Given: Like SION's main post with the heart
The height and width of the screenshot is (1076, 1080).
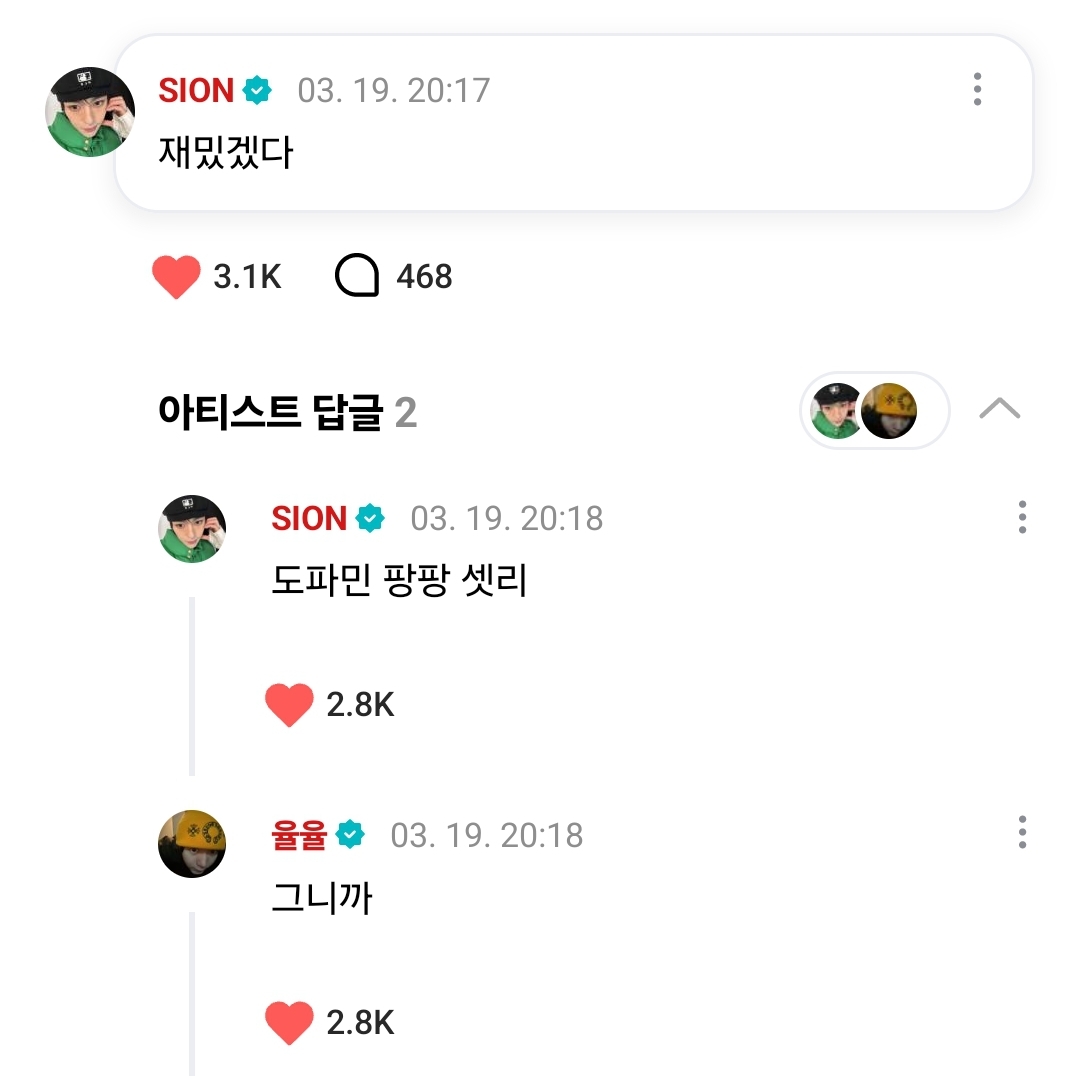Looking at the screenshot, I should 176,277.
